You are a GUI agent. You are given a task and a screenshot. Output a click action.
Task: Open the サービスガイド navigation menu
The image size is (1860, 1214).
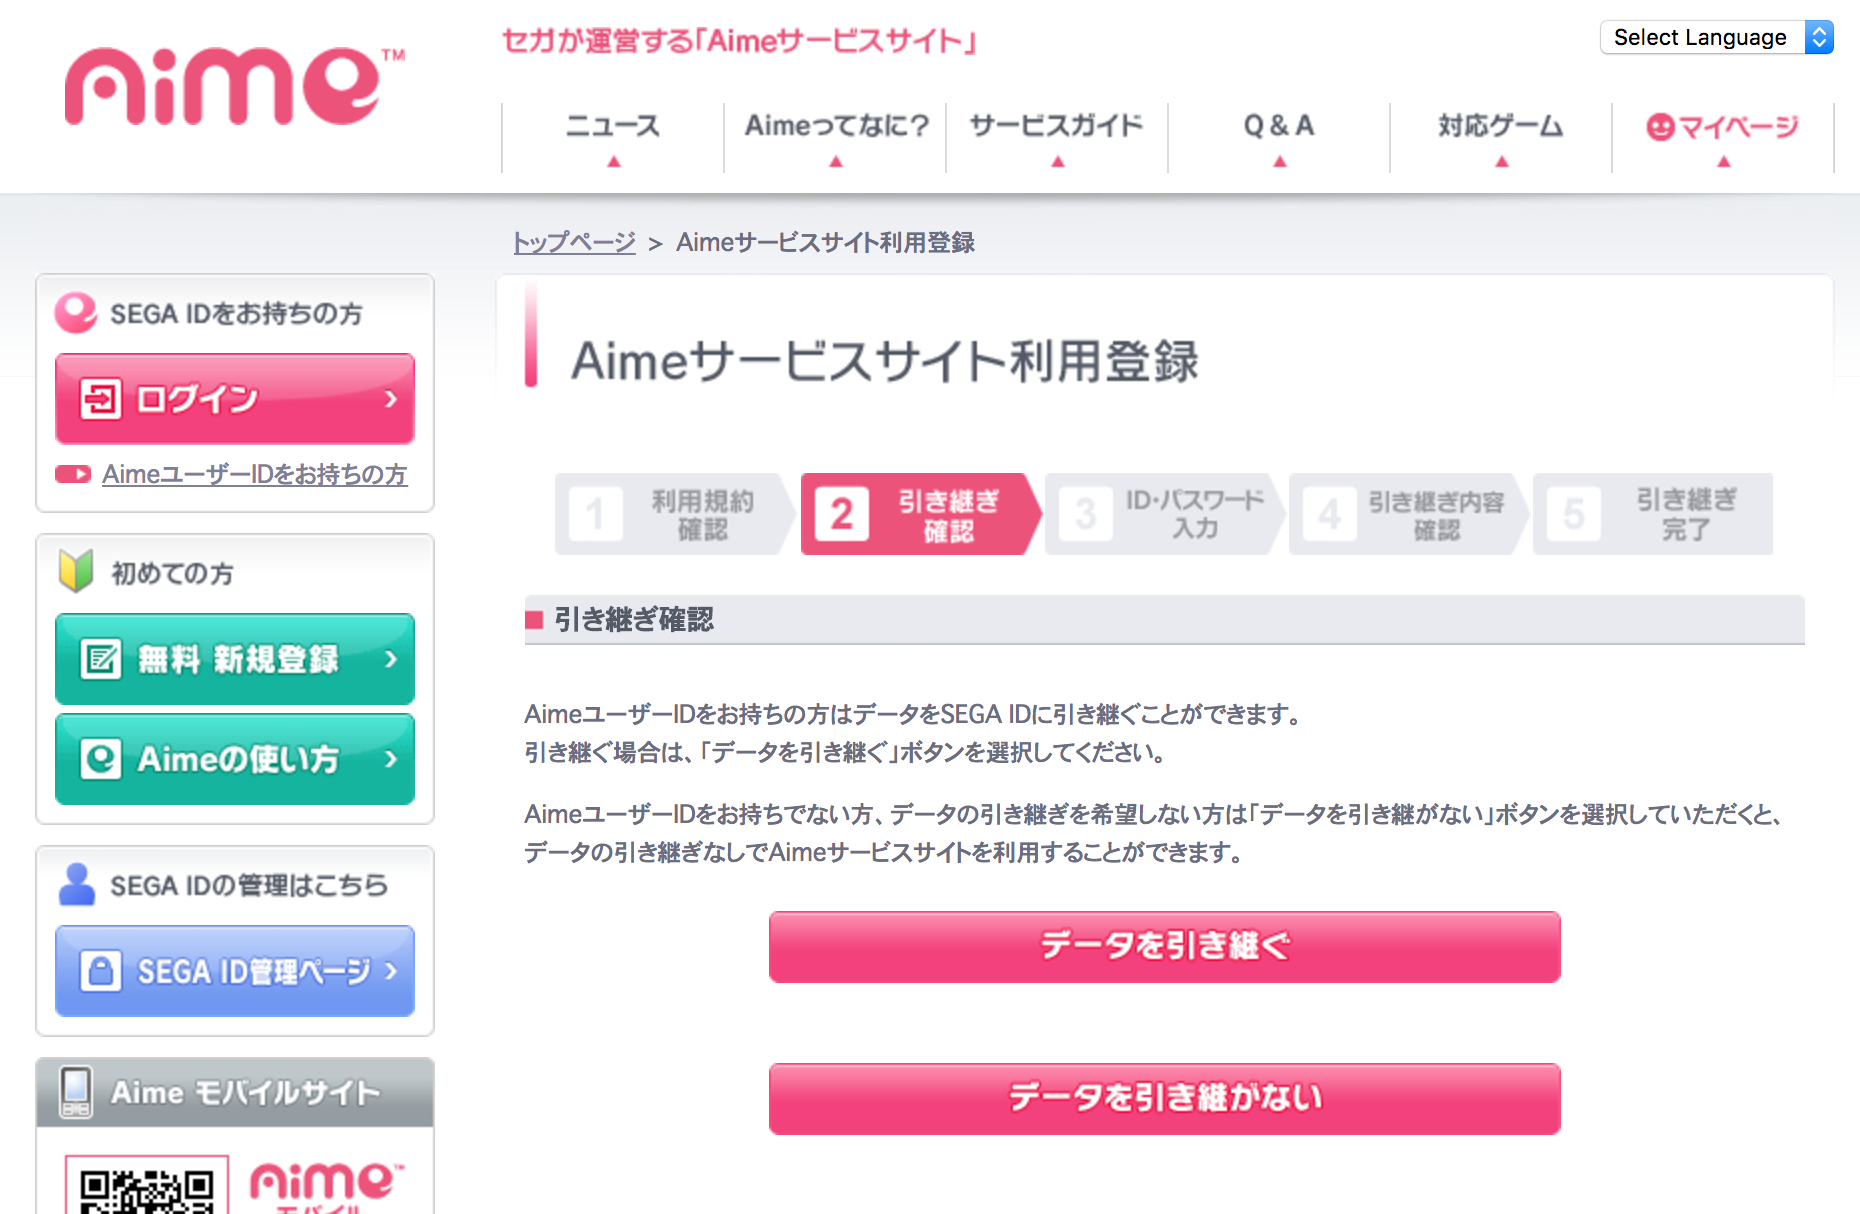pos(1057,136)
